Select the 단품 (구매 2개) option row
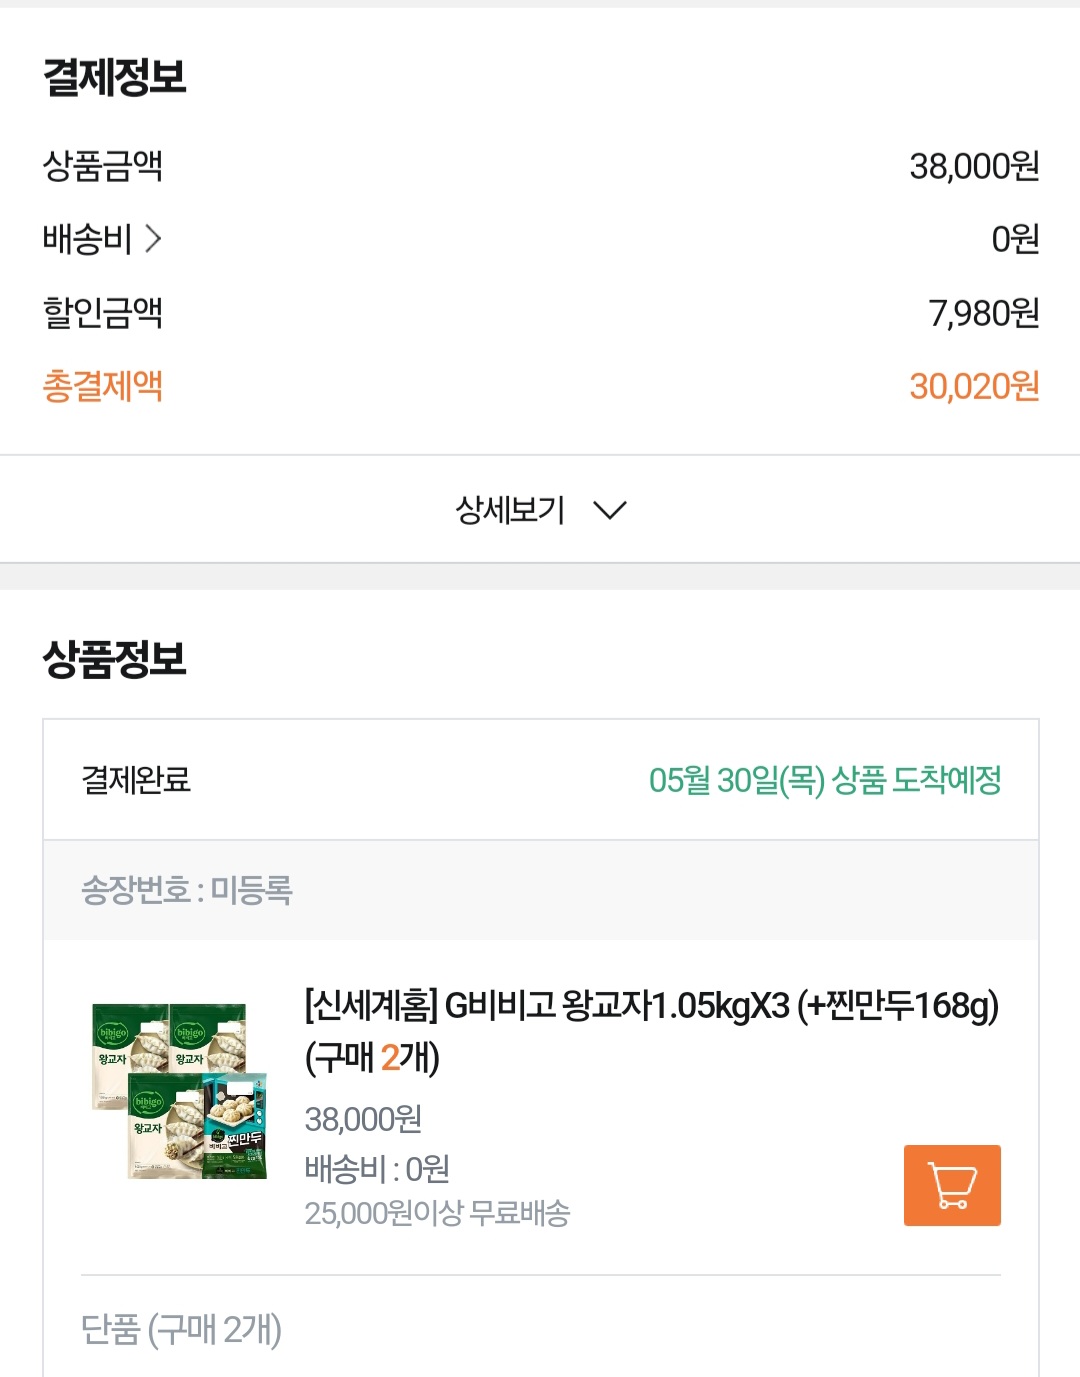Screen dimensions: 1080x1377 (181, 1329)
